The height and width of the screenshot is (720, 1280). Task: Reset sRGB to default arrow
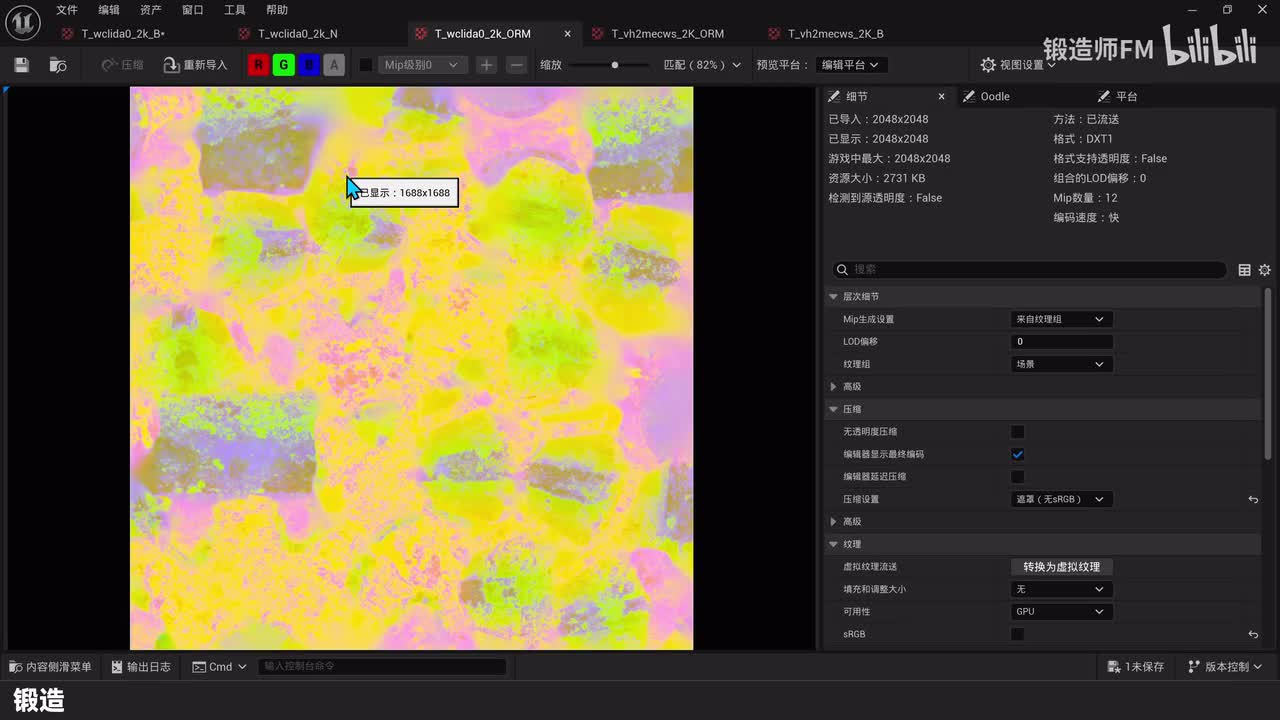pyautogui.click(x=1253, y=634)
